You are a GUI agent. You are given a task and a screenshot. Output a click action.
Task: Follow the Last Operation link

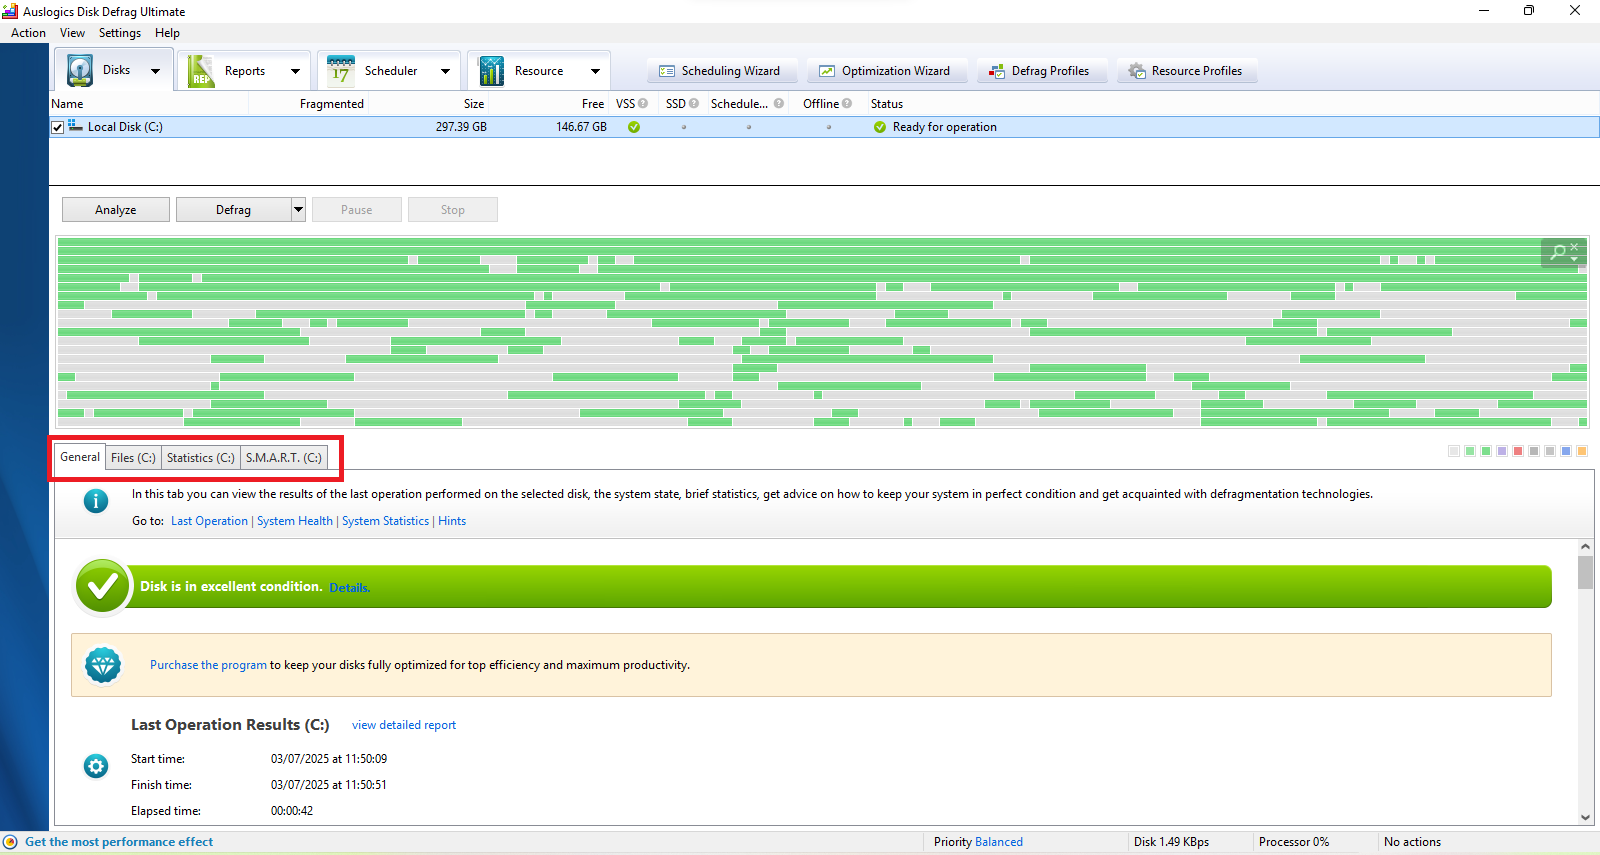click(209, 521)
